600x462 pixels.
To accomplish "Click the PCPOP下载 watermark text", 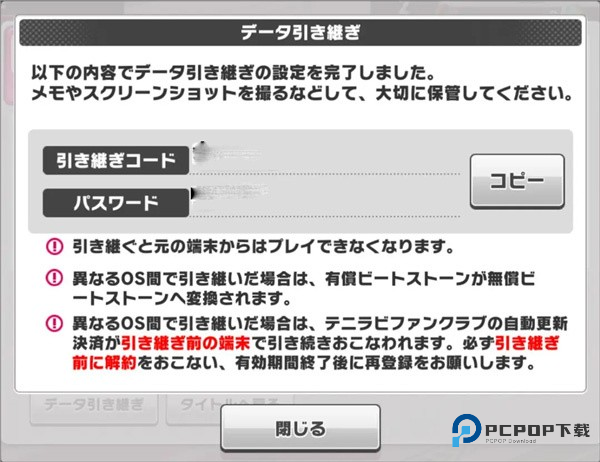I will pos(537,431).
